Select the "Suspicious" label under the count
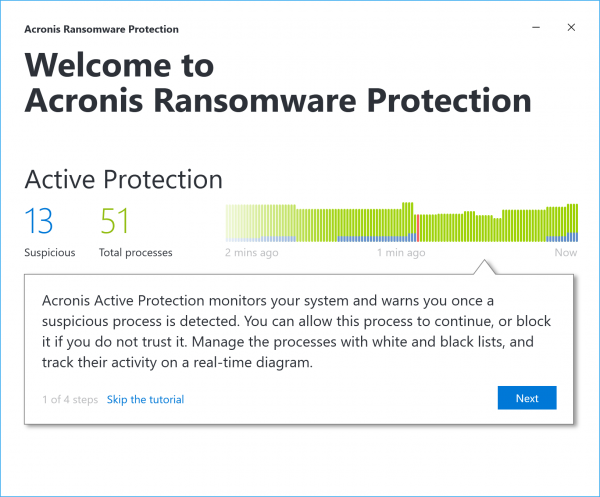 point(50,253)
